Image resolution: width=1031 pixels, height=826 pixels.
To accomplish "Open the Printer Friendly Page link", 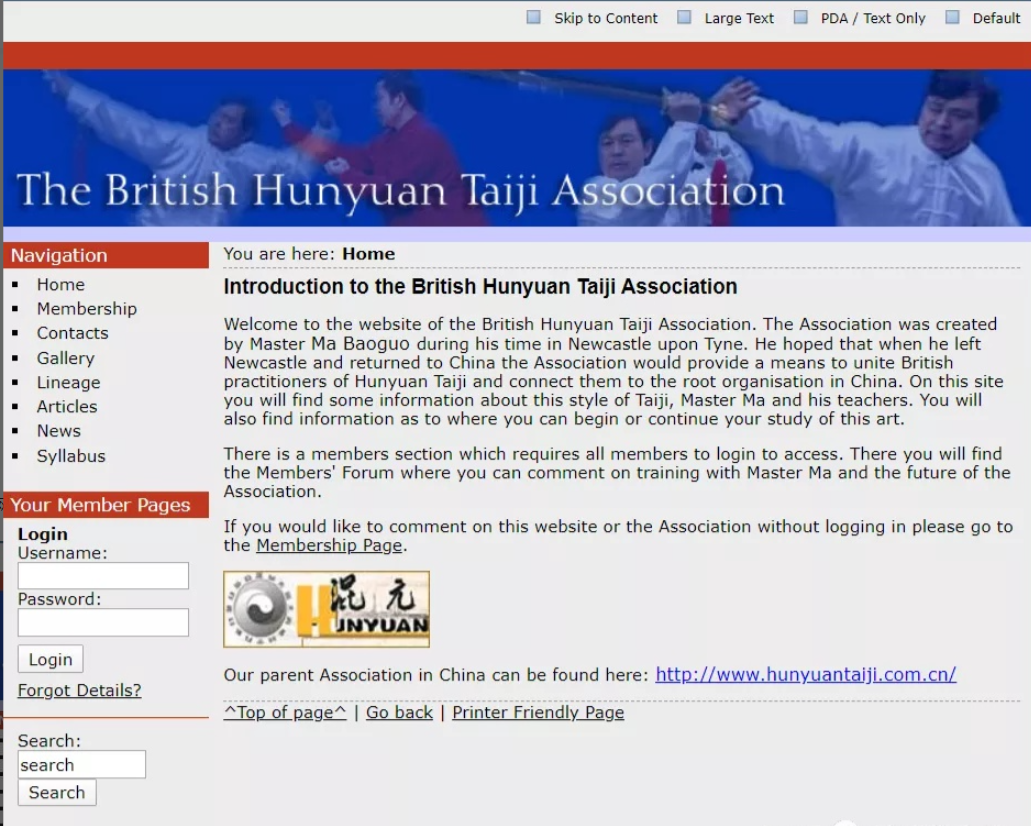I will tap(538, 712).
